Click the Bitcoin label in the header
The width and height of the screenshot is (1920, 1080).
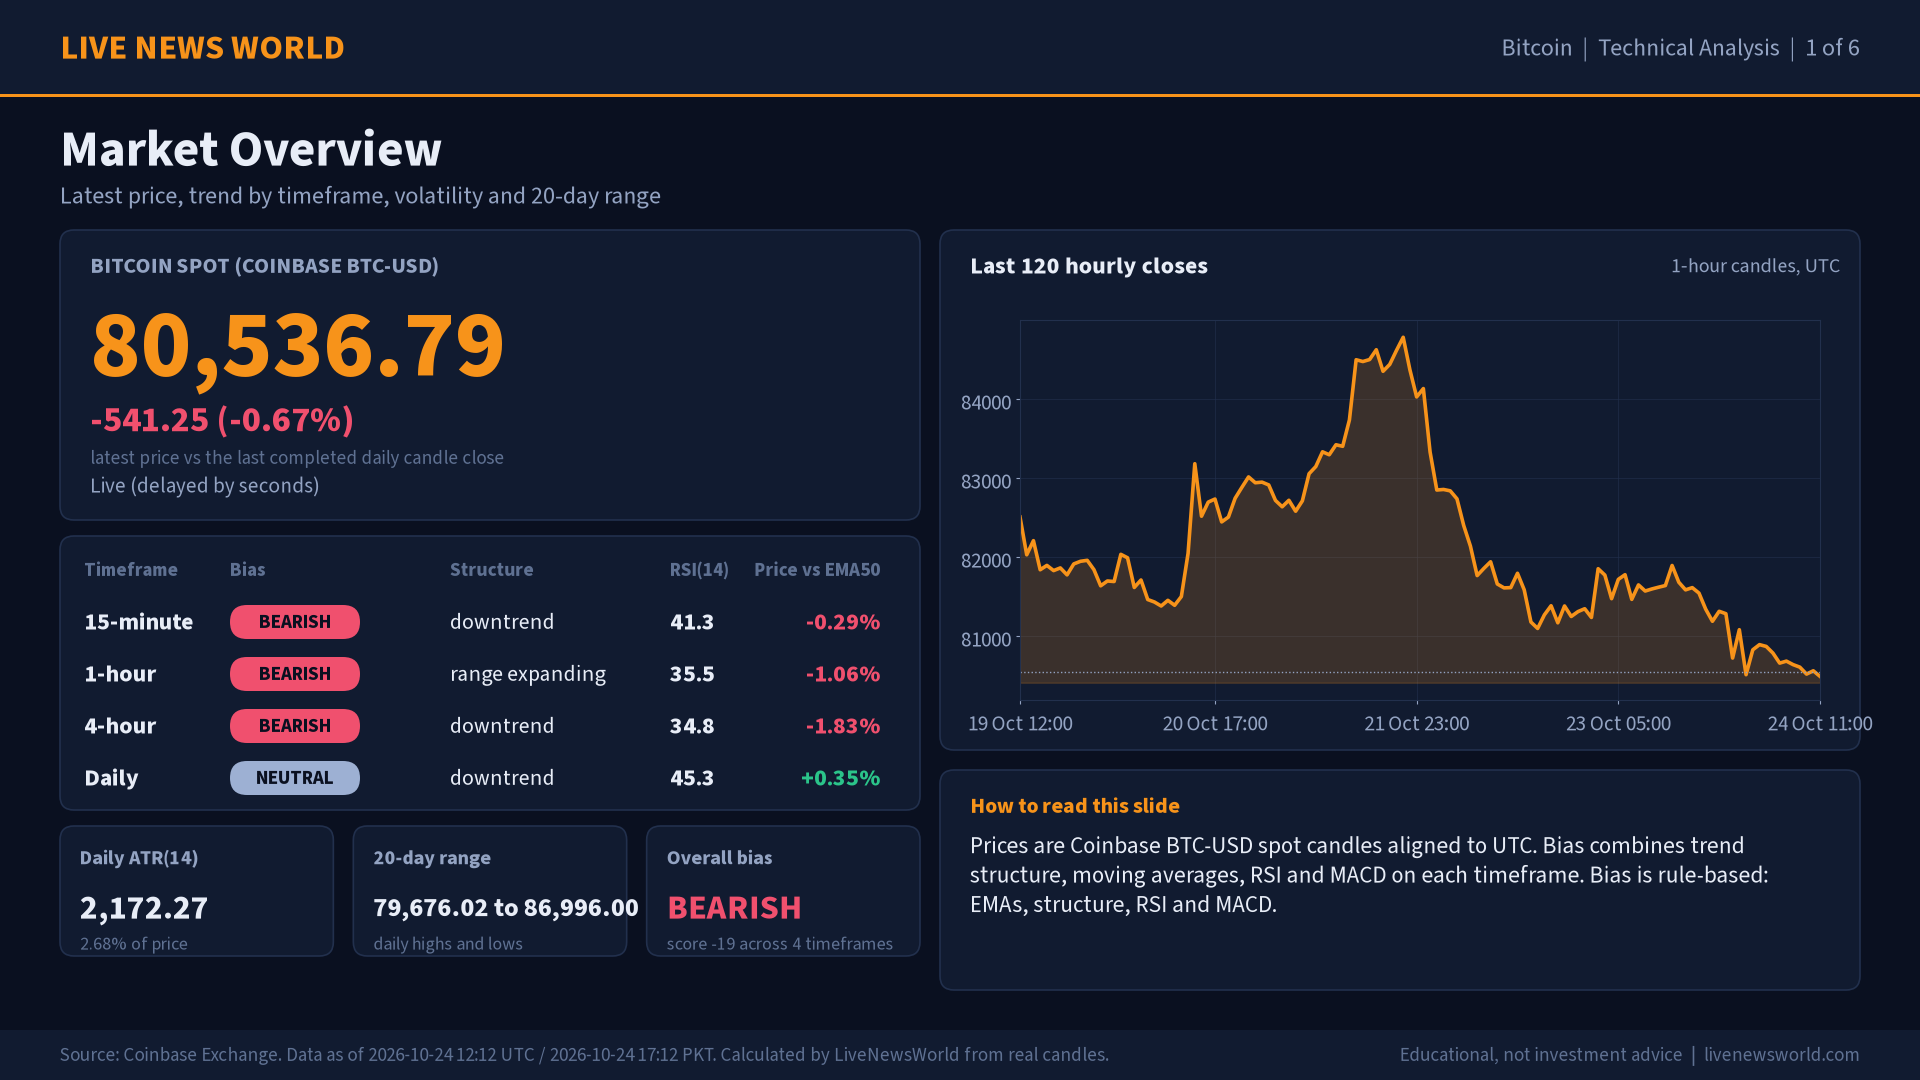point(1536,48)
